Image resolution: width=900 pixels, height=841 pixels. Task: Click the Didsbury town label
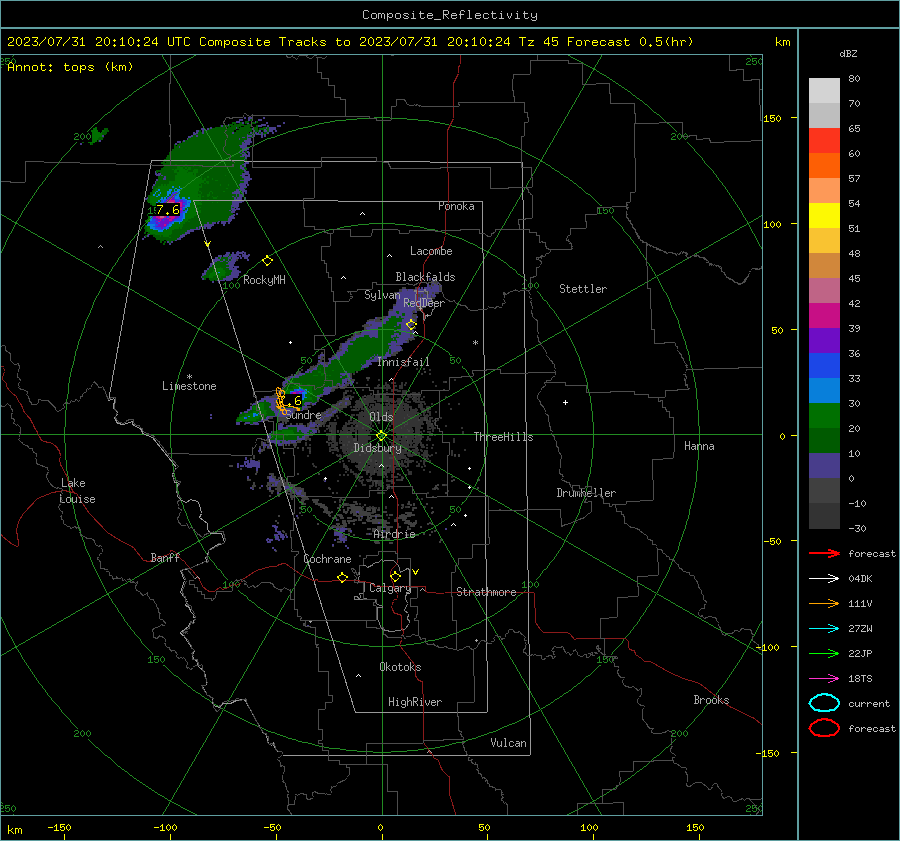click(377, 448)
